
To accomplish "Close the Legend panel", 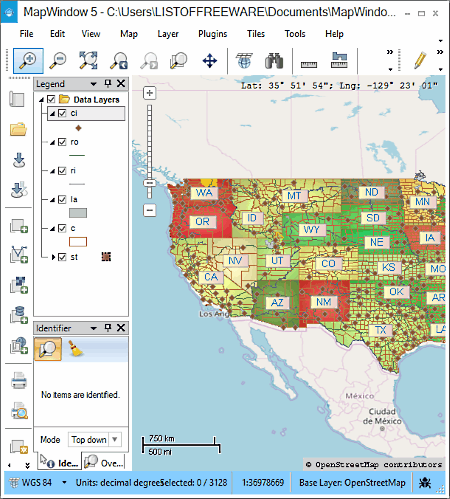I will tap(121, 83).
